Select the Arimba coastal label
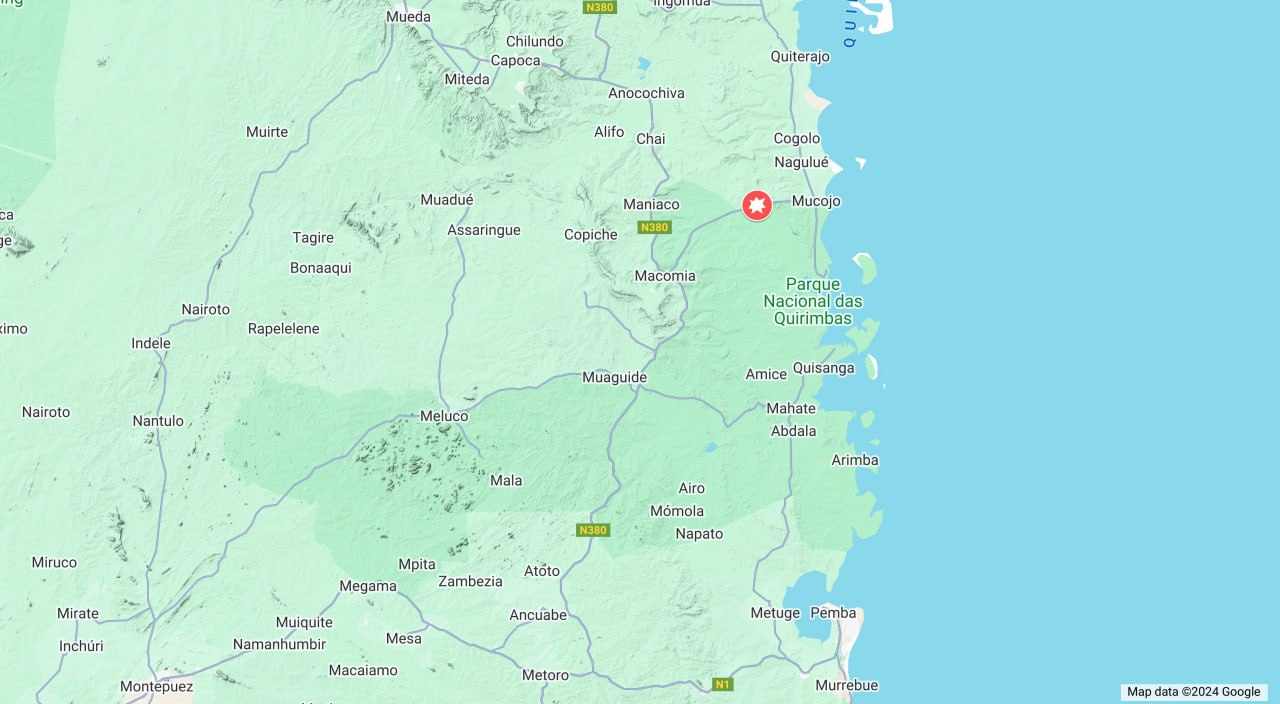 855,460
